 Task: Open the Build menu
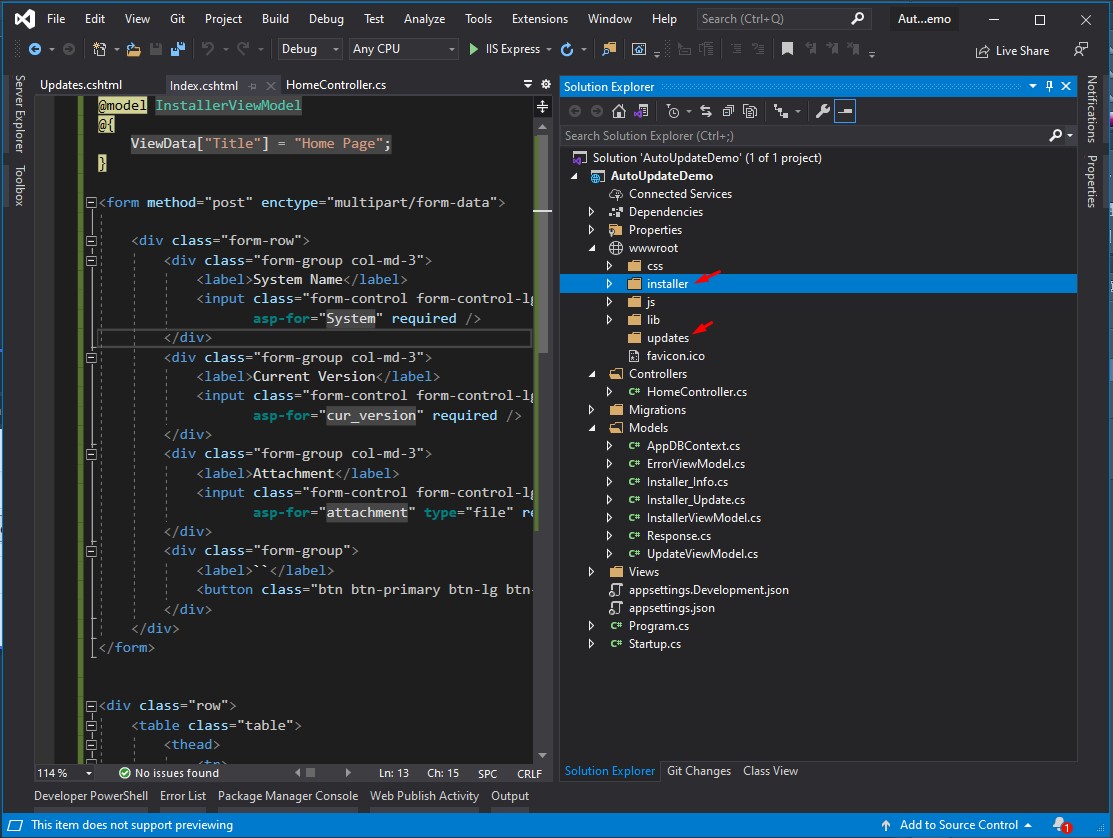coord(275,19)
